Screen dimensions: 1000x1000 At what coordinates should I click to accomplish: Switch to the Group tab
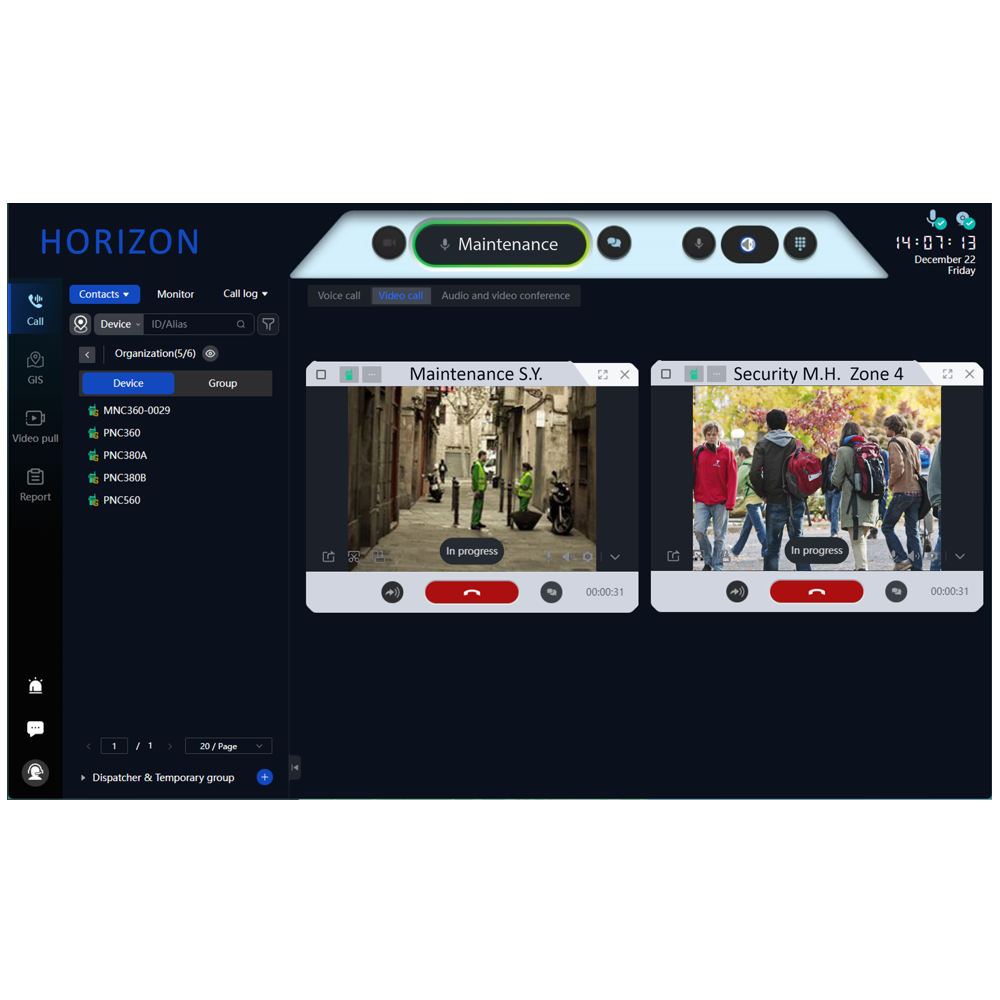[x=222, y=383]
